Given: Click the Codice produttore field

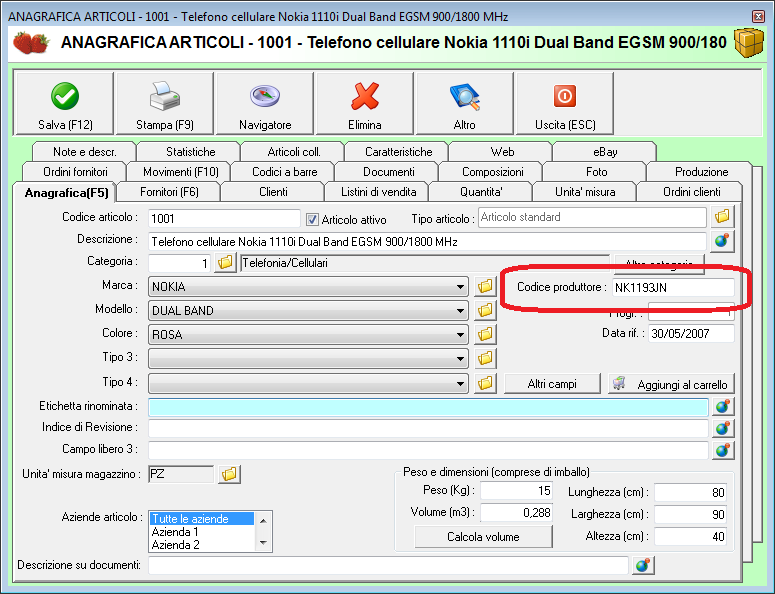Looking at the screenshot, I should 673,287.
